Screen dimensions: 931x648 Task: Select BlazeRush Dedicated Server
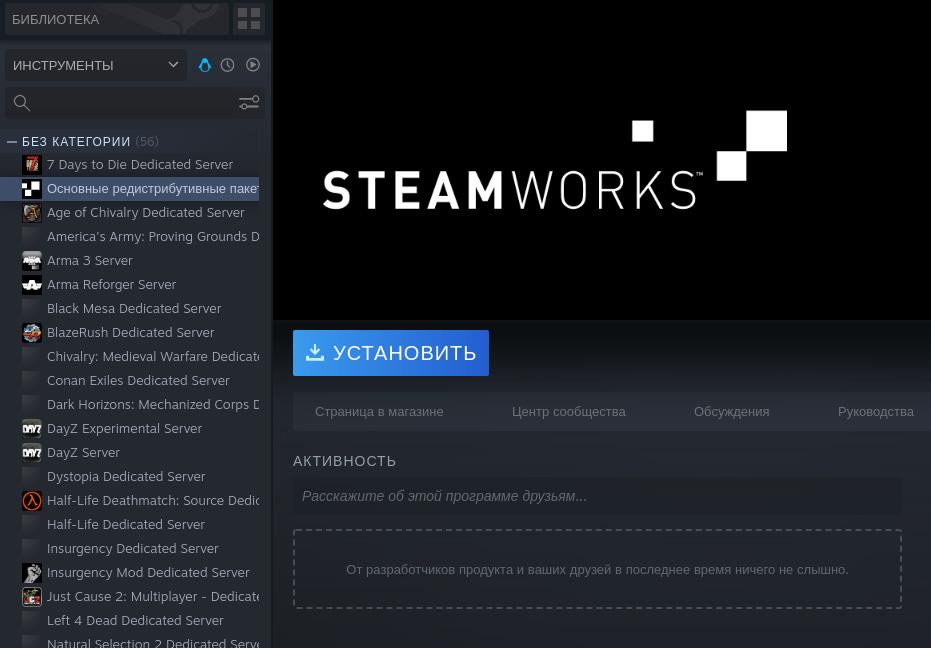(x=131, y=333)
